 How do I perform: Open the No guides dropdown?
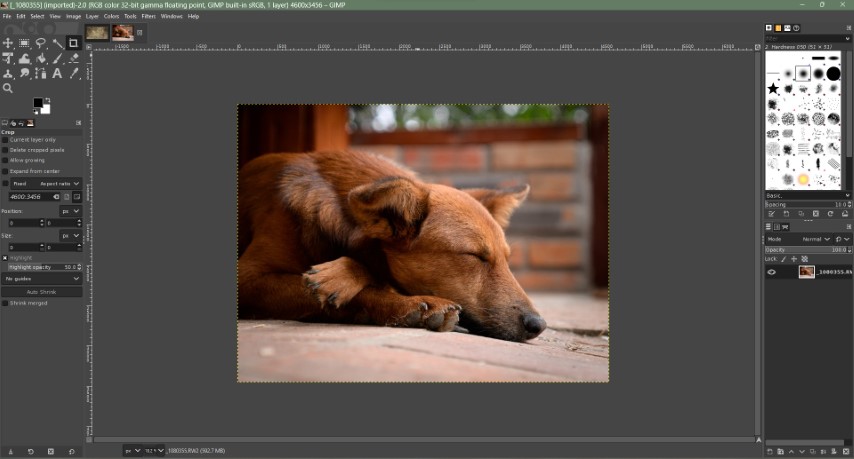pyautogui.click(x=42, y=279)
